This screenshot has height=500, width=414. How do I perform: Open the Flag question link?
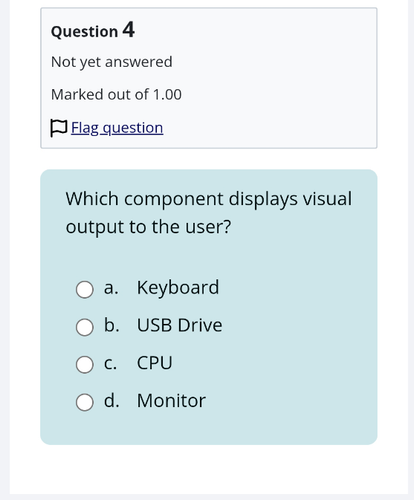pyautogui.click(x=117, y=128)
